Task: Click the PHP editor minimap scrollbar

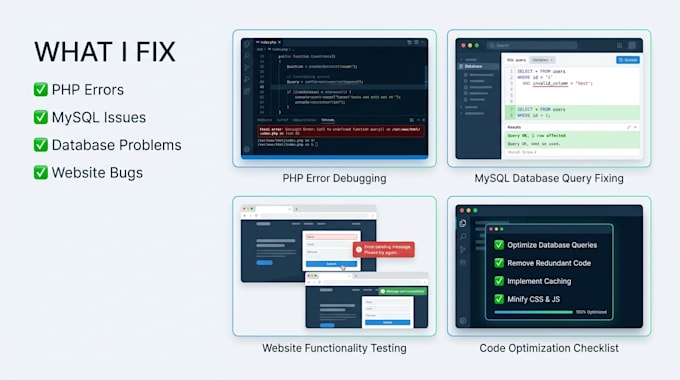Action: click(x=426, y=76)
